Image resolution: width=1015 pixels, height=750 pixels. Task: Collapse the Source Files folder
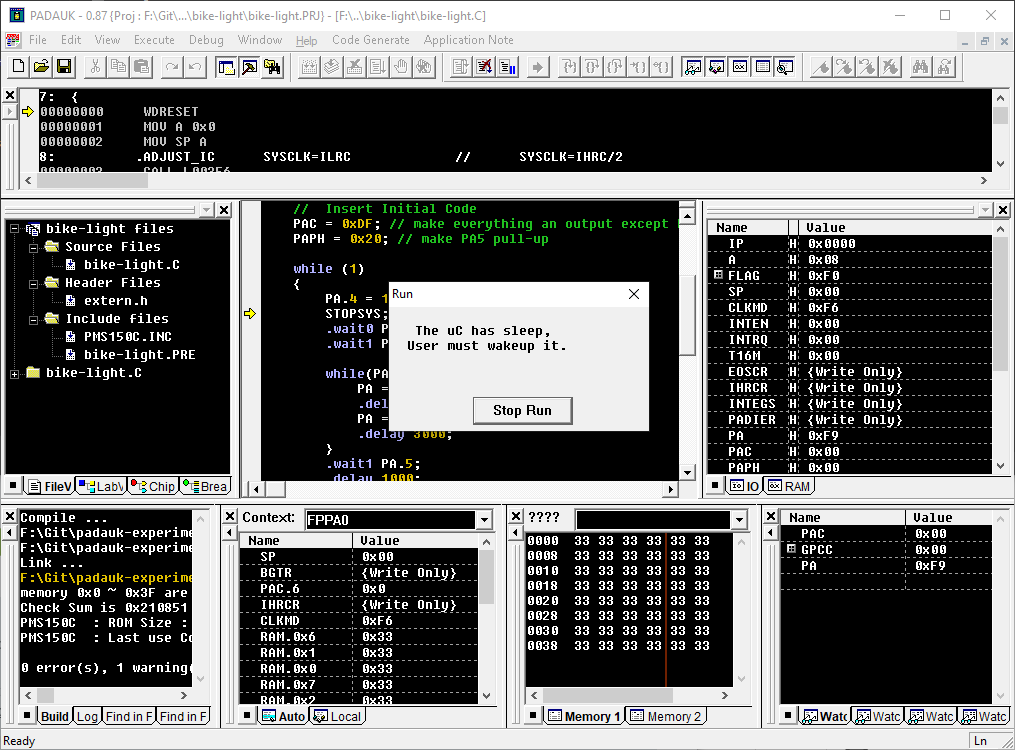[34, 247]
